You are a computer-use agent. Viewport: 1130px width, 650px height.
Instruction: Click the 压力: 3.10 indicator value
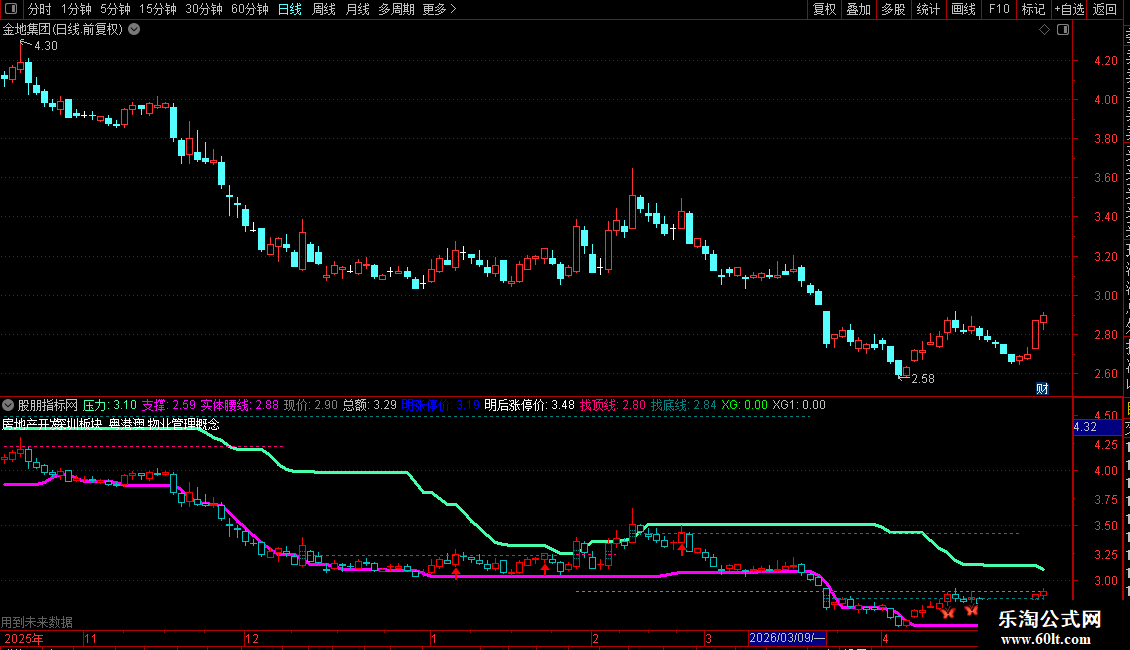pyautogui.click(x=110, y=405)
